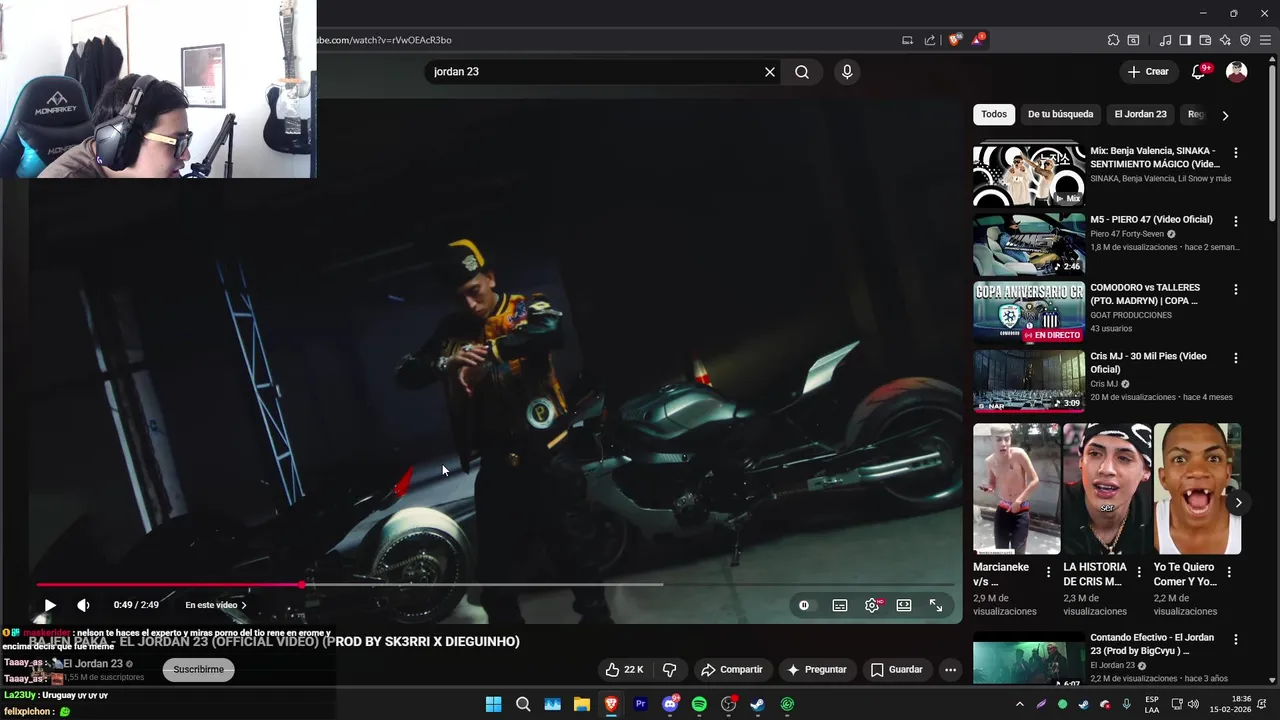
Task: Open Brave VPN shield icon
Action: pyautogui.click(x=1245, y=40)
